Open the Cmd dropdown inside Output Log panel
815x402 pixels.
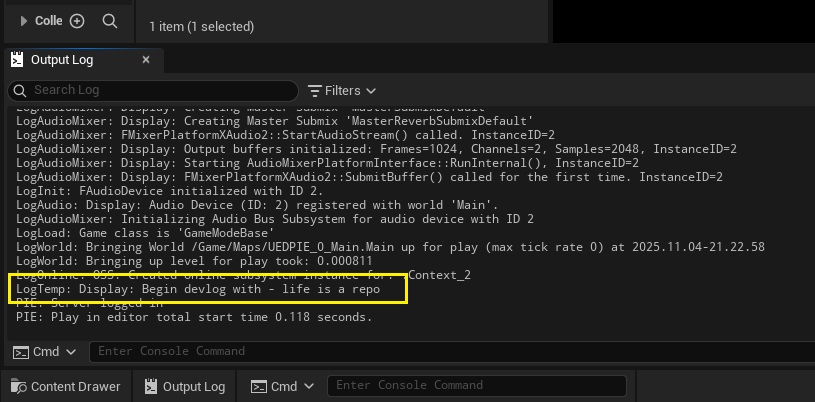(x=43, y=351)
